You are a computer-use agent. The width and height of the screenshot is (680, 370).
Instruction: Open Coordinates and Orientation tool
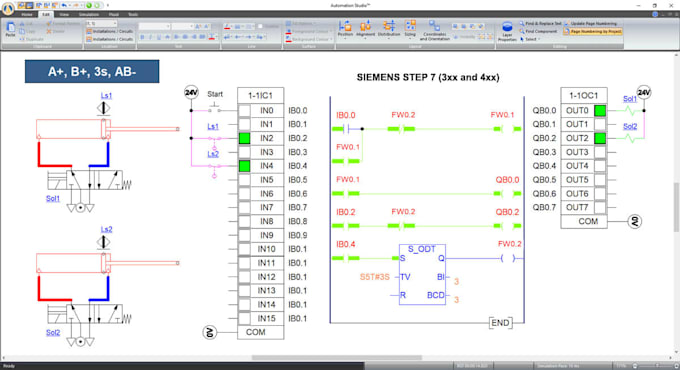[434, 30]
